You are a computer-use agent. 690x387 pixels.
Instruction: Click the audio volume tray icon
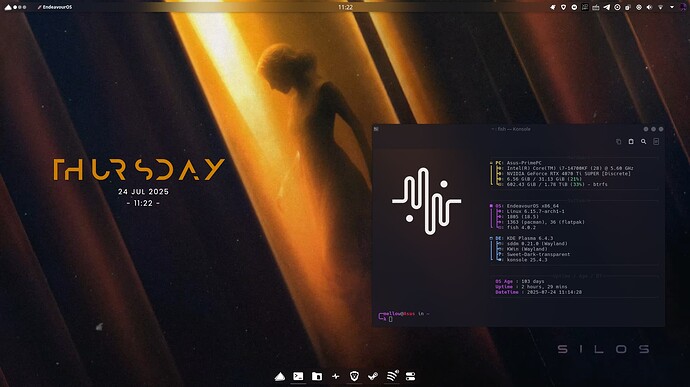tap(650, 7)
